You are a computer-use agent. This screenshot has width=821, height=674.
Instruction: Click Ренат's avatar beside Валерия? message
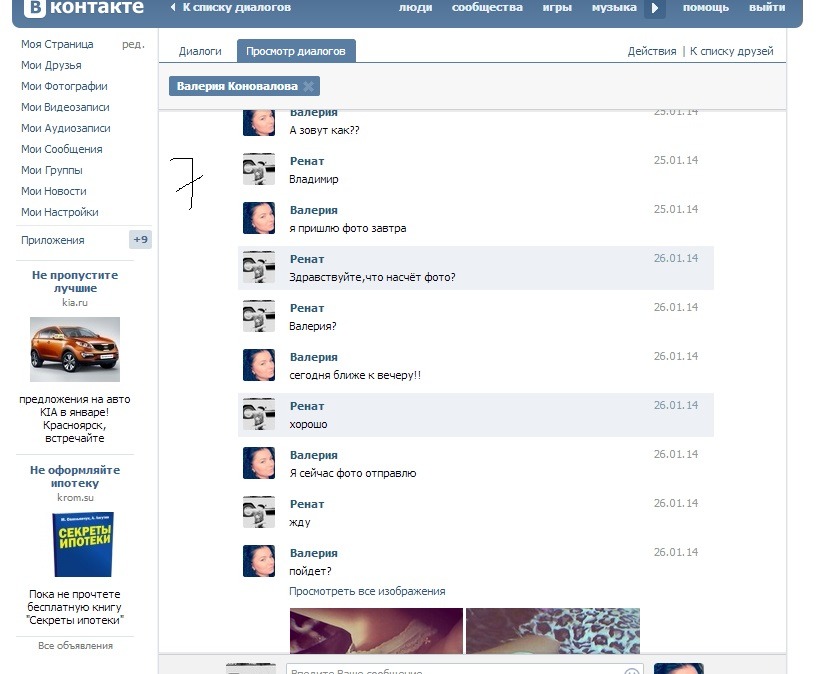tap(259, 316)
